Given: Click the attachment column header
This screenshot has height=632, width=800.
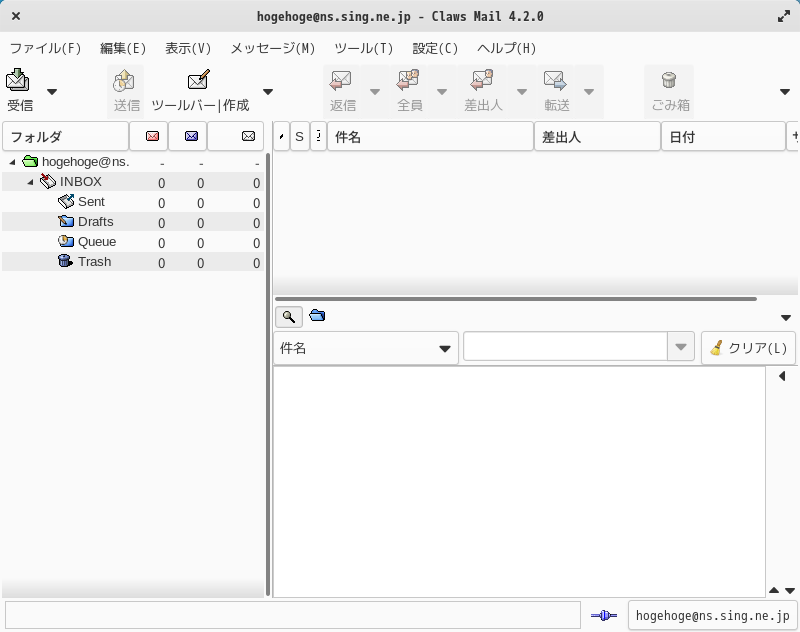Looking at the screenshot, I should tap(318, 136).
